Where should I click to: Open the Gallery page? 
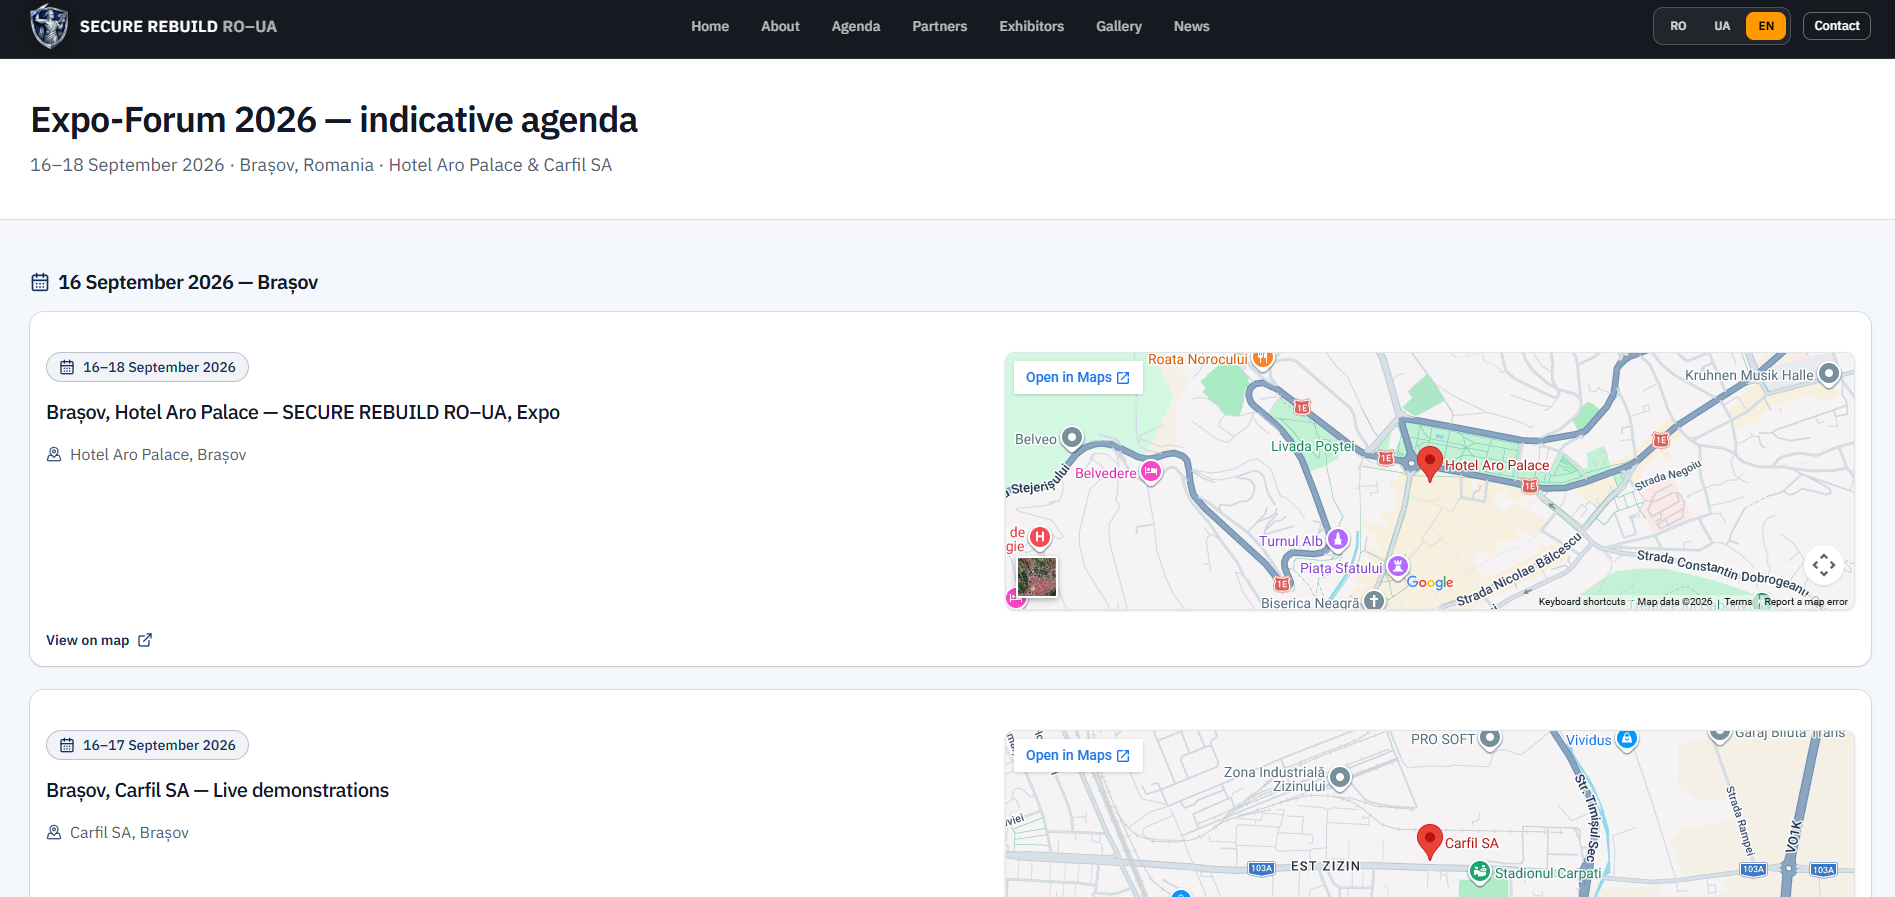1119,26
